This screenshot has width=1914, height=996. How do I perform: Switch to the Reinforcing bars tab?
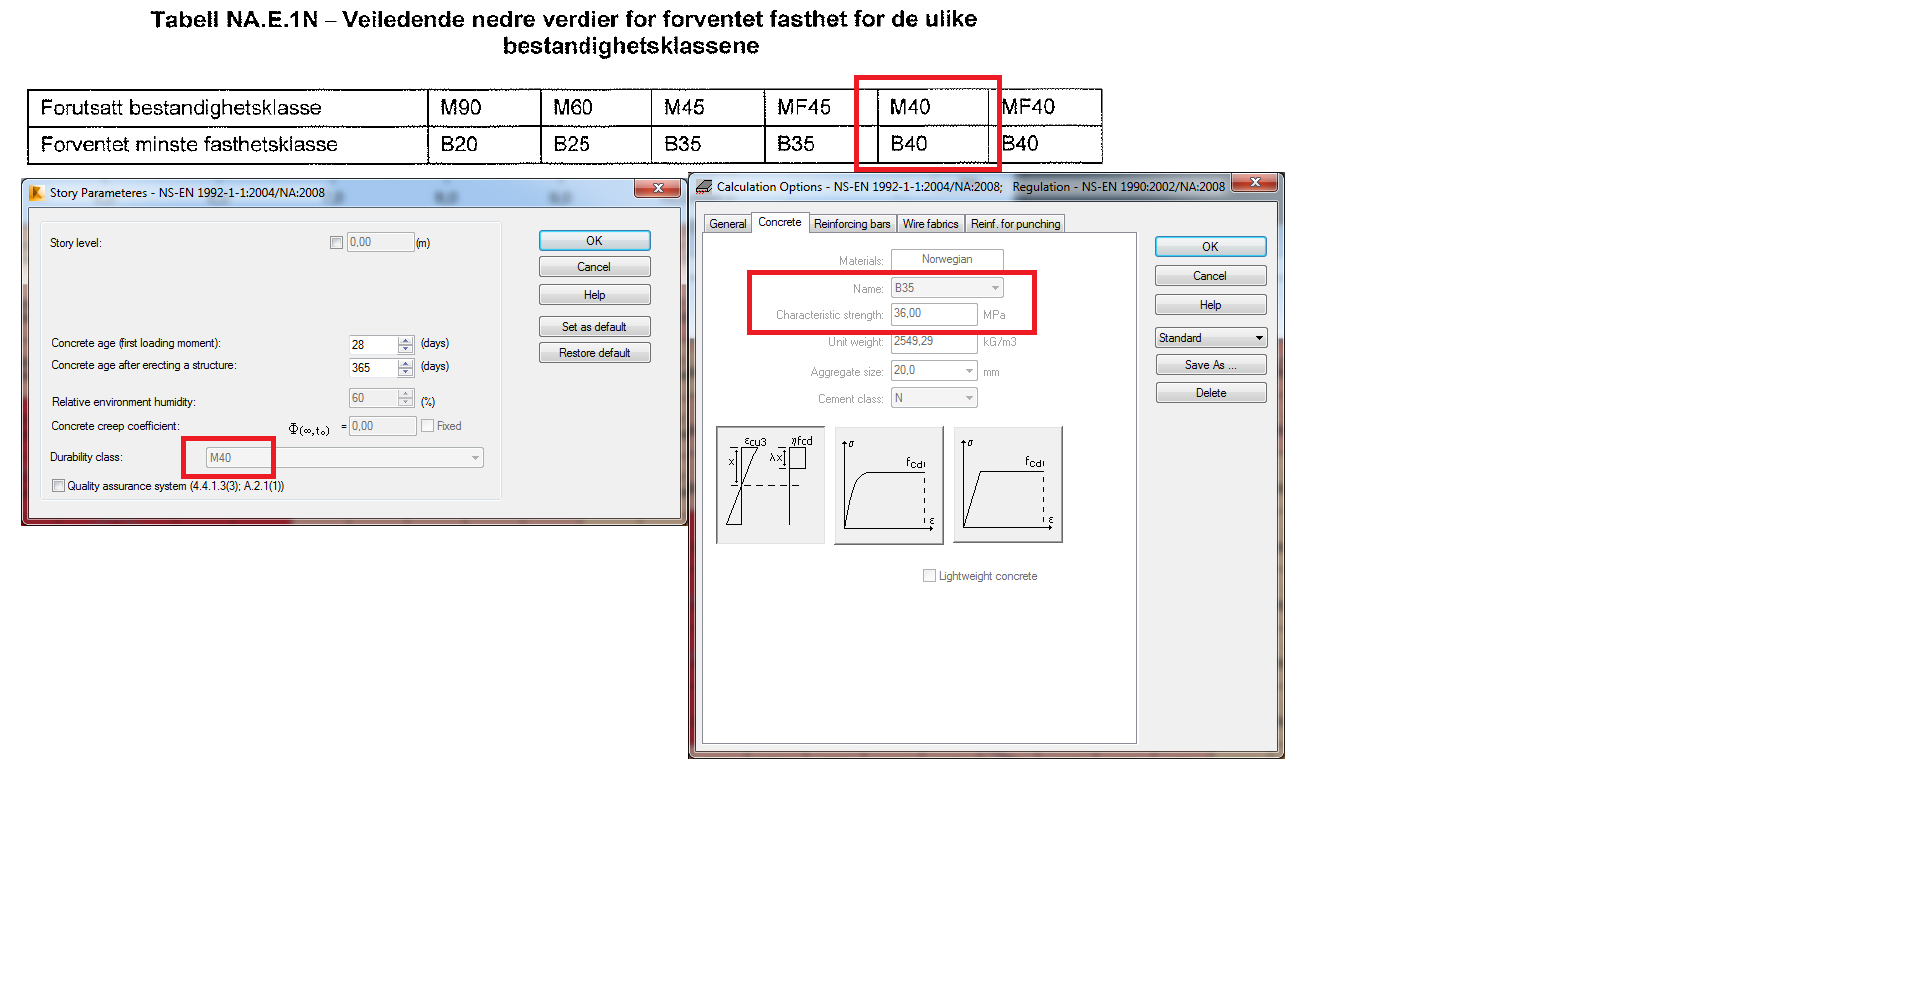851,223
